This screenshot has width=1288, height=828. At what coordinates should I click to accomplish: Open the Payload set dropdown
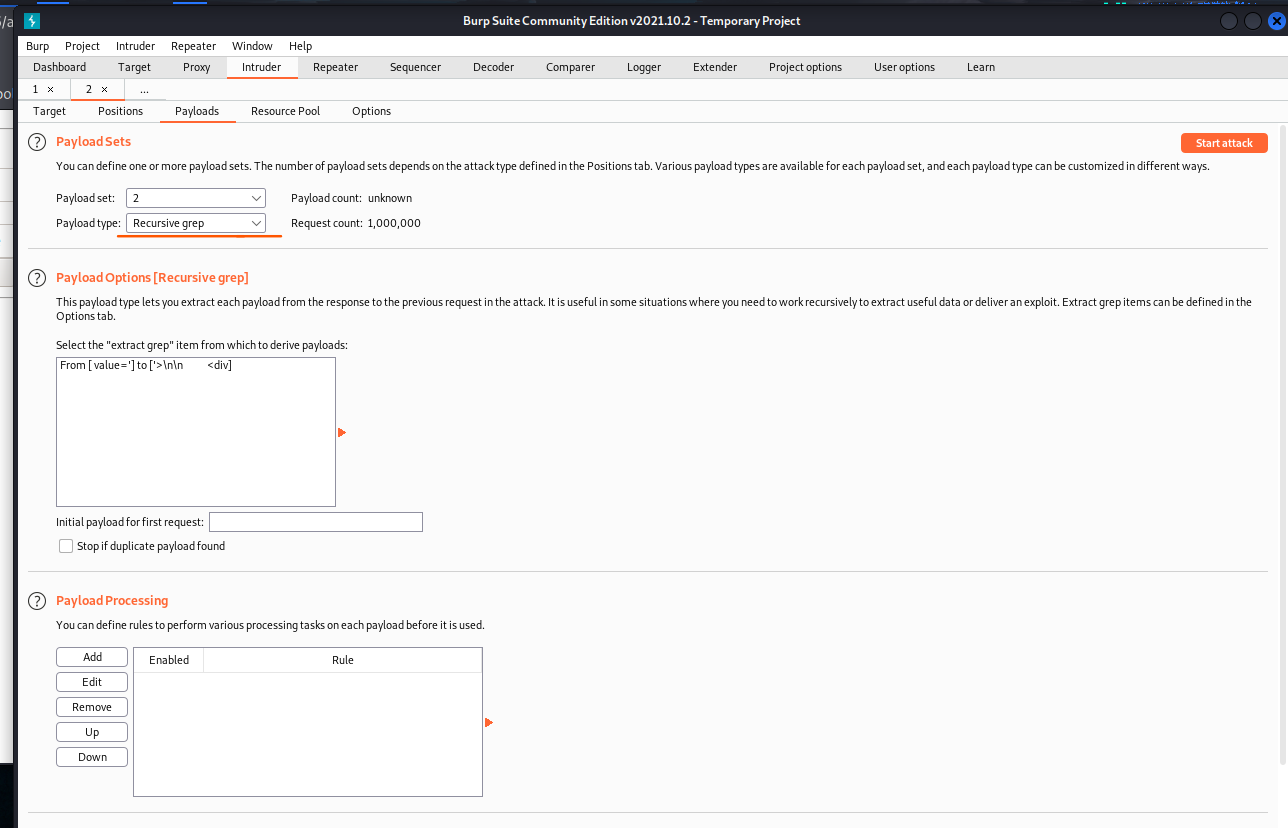point(196,198)
